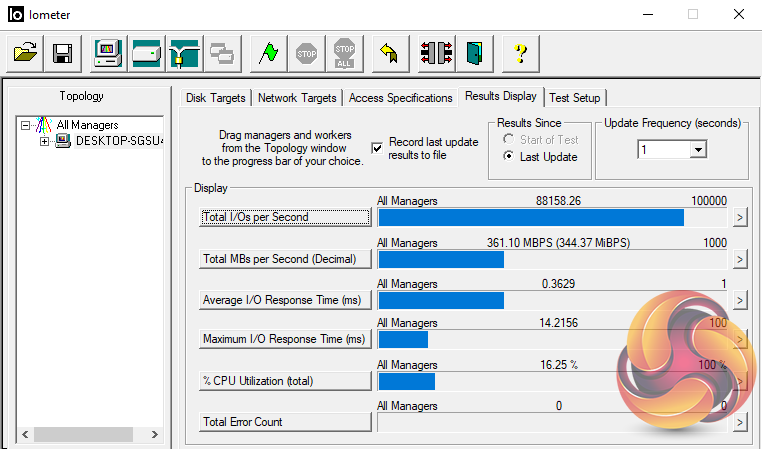Click the Total MBs per Second progress bar

(x=552, y=259)
